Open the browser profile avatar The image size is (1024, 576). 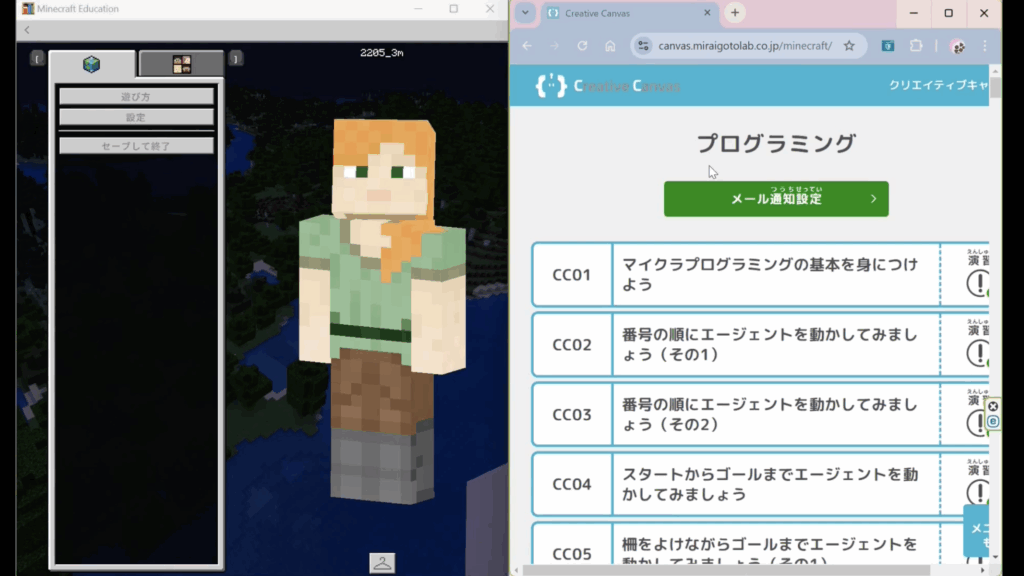point(958,46)
